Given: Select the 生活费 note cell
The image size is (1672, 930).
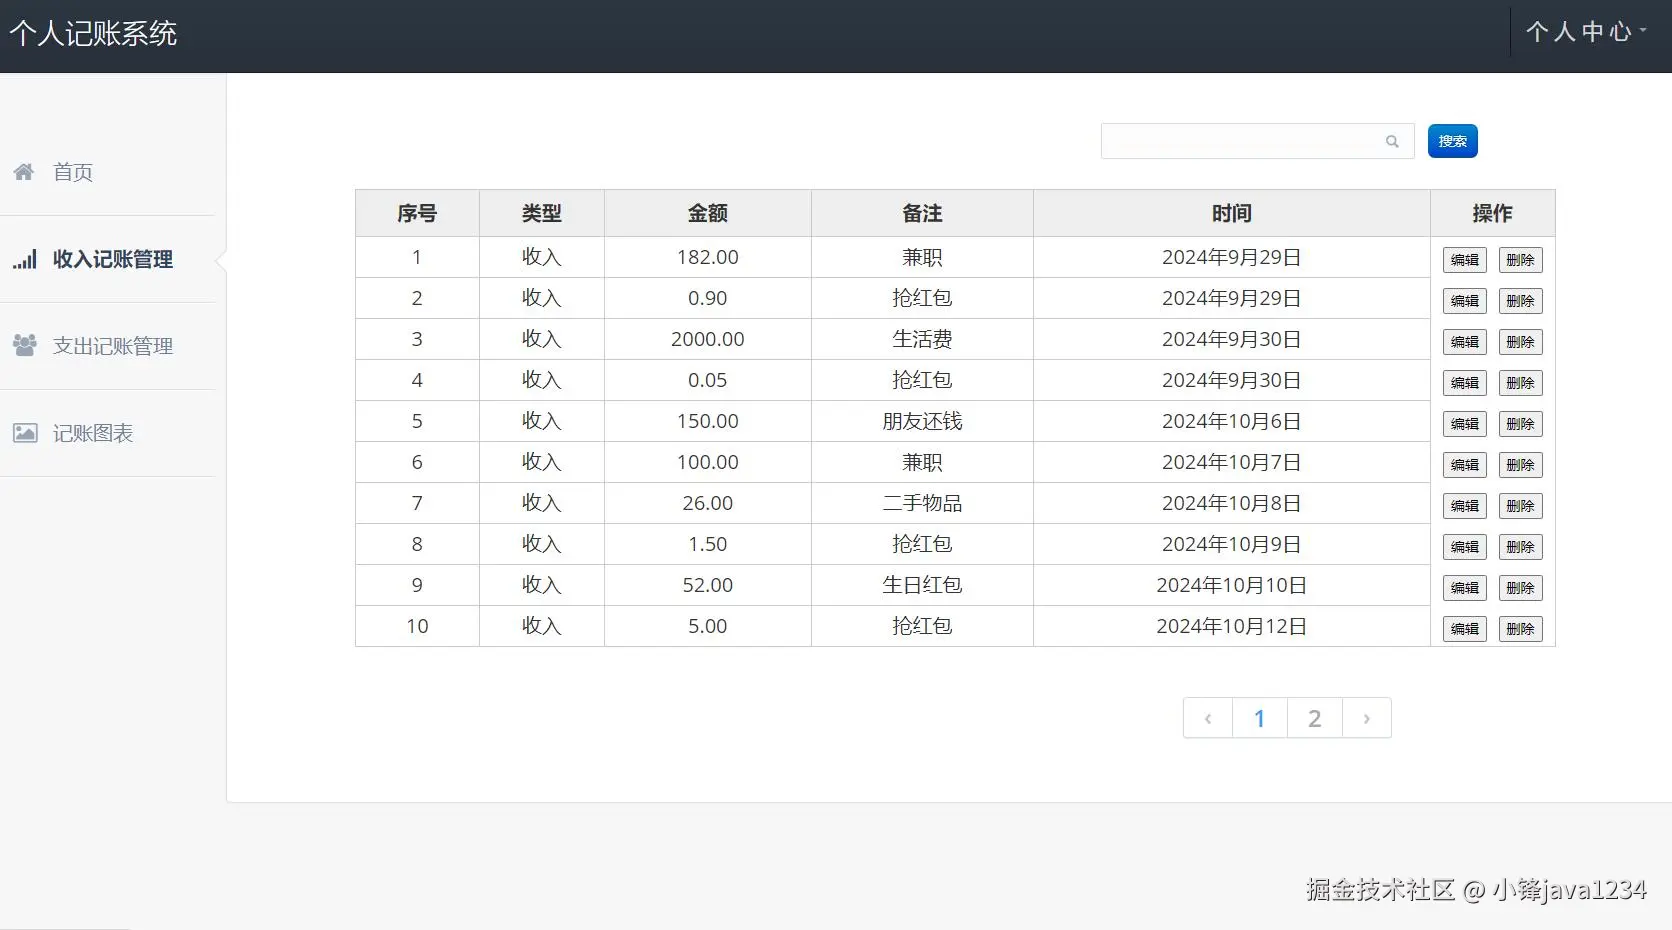Looking at the screenshot, I should click(x=922, y=339).
